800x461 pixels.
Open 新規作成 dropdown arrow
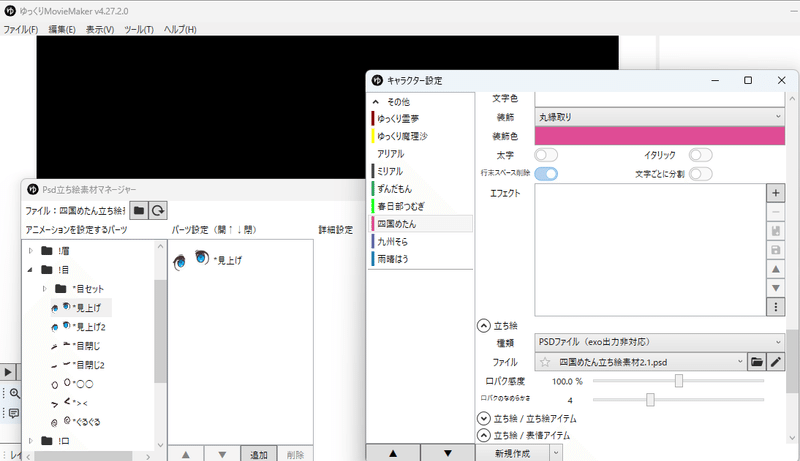556,453
